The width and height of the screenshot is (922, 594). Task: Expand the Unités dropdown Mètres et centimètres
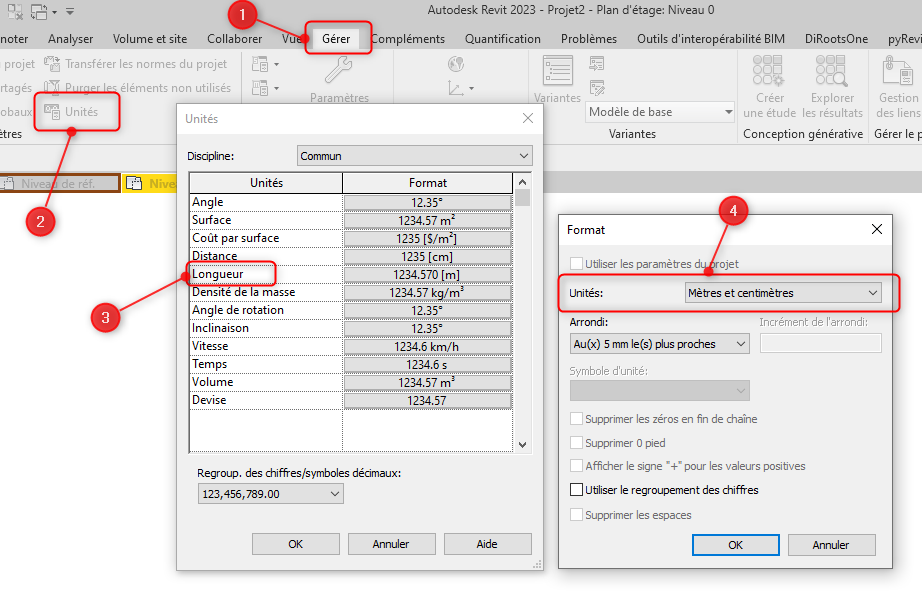pyautogui.click(x=782, y=293)
